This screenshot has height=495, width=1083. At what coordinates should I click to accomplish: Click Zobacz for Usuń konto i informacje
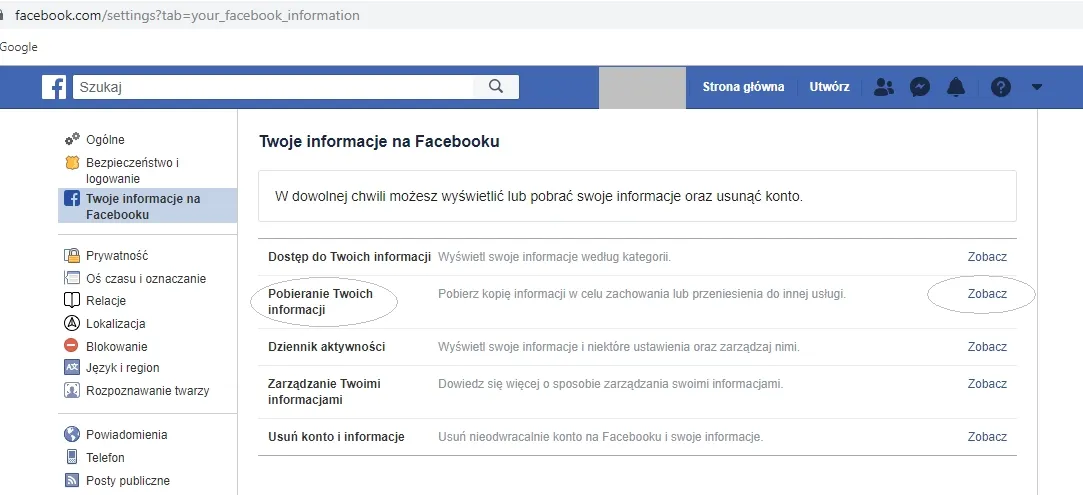(987, 437)
